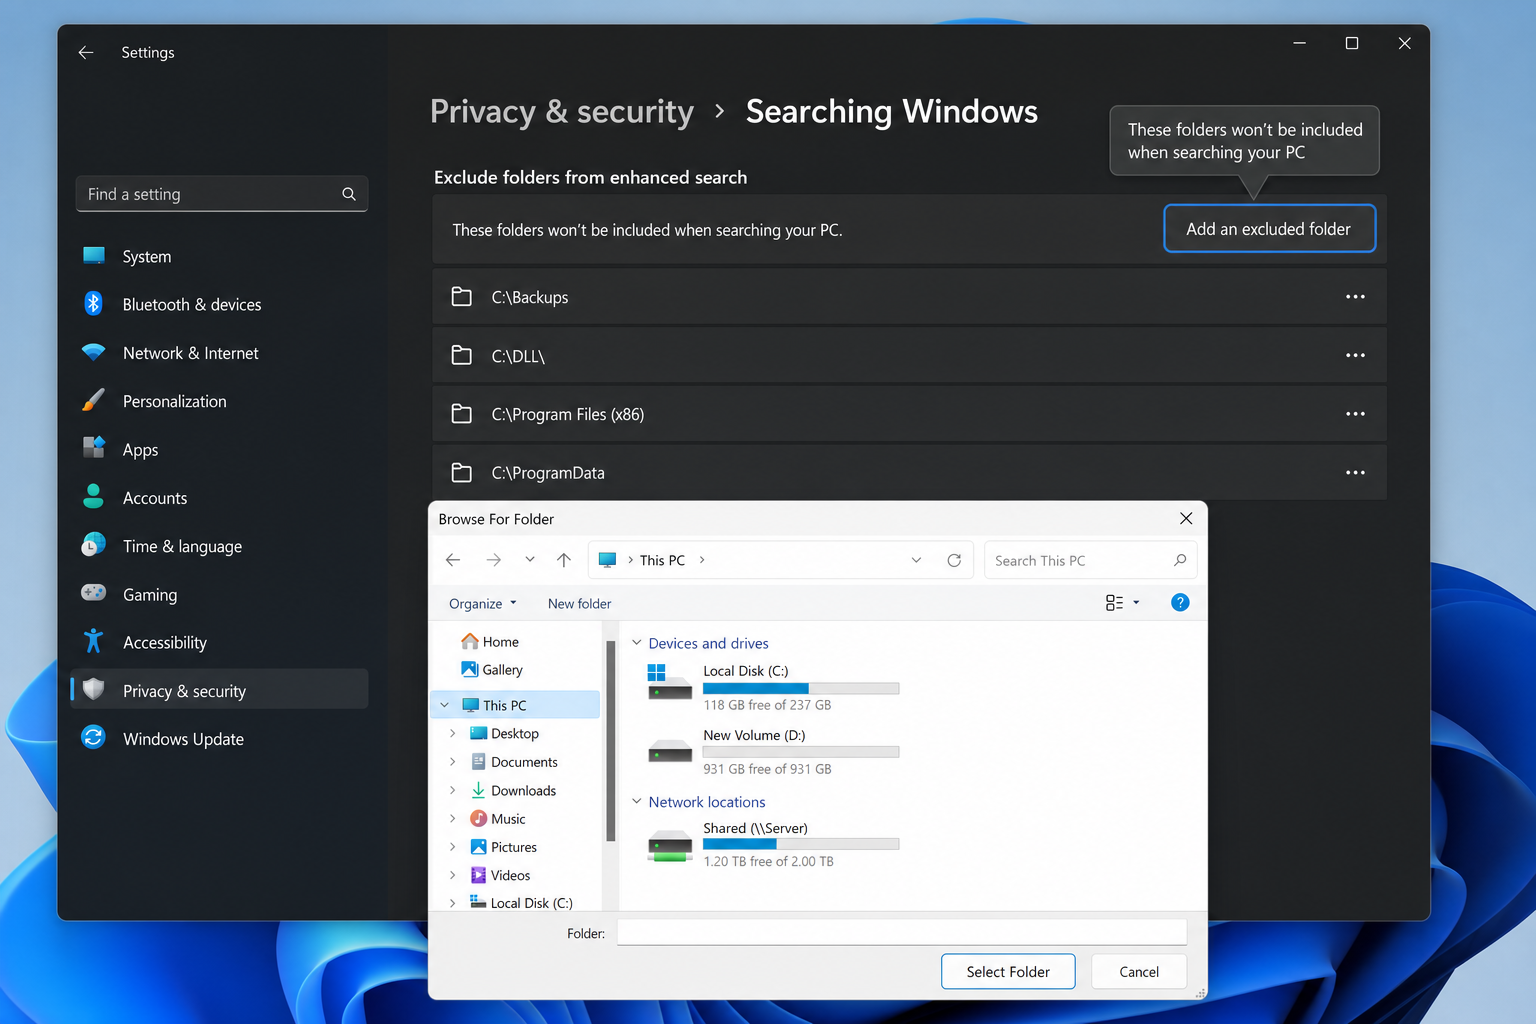Open the Organize dropdown menu
This screenshot has width=1536, height=1024.
point(483,604)
